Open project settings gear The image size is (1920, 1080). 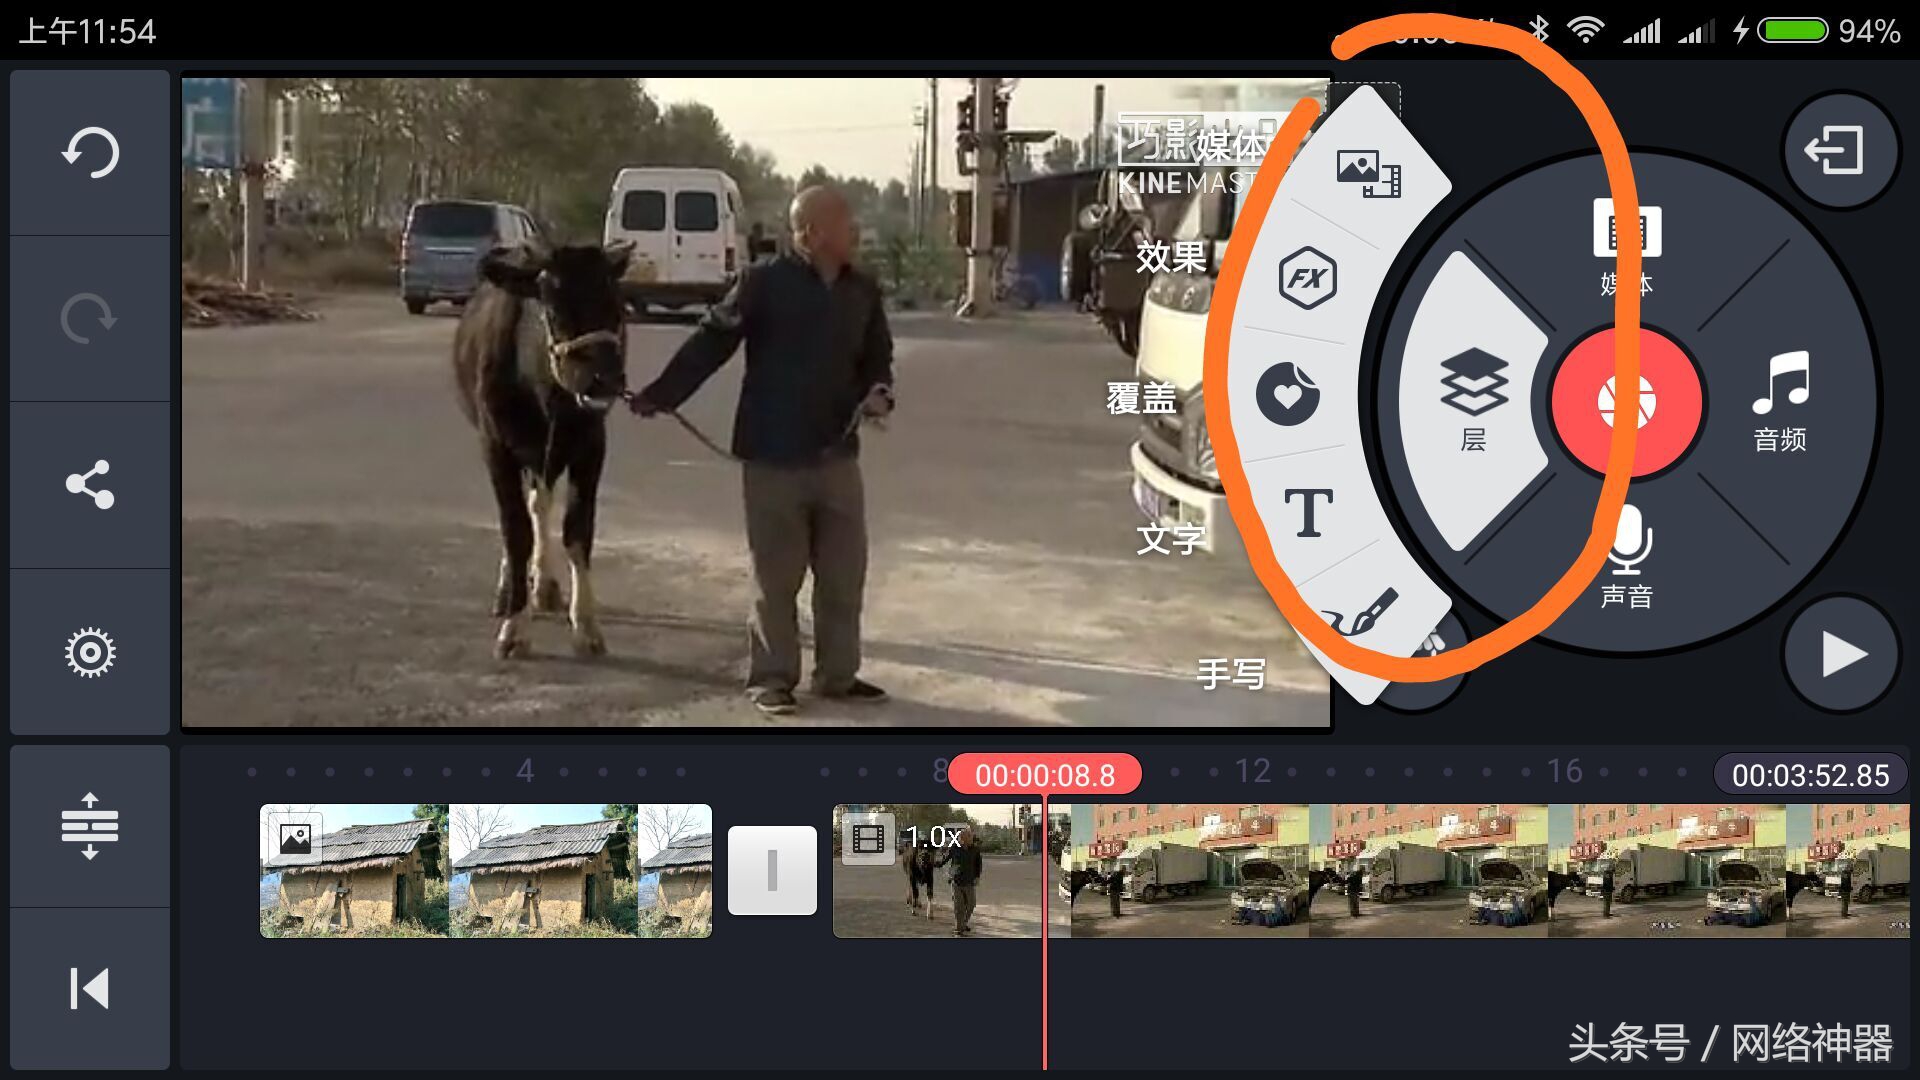point(90,653)
